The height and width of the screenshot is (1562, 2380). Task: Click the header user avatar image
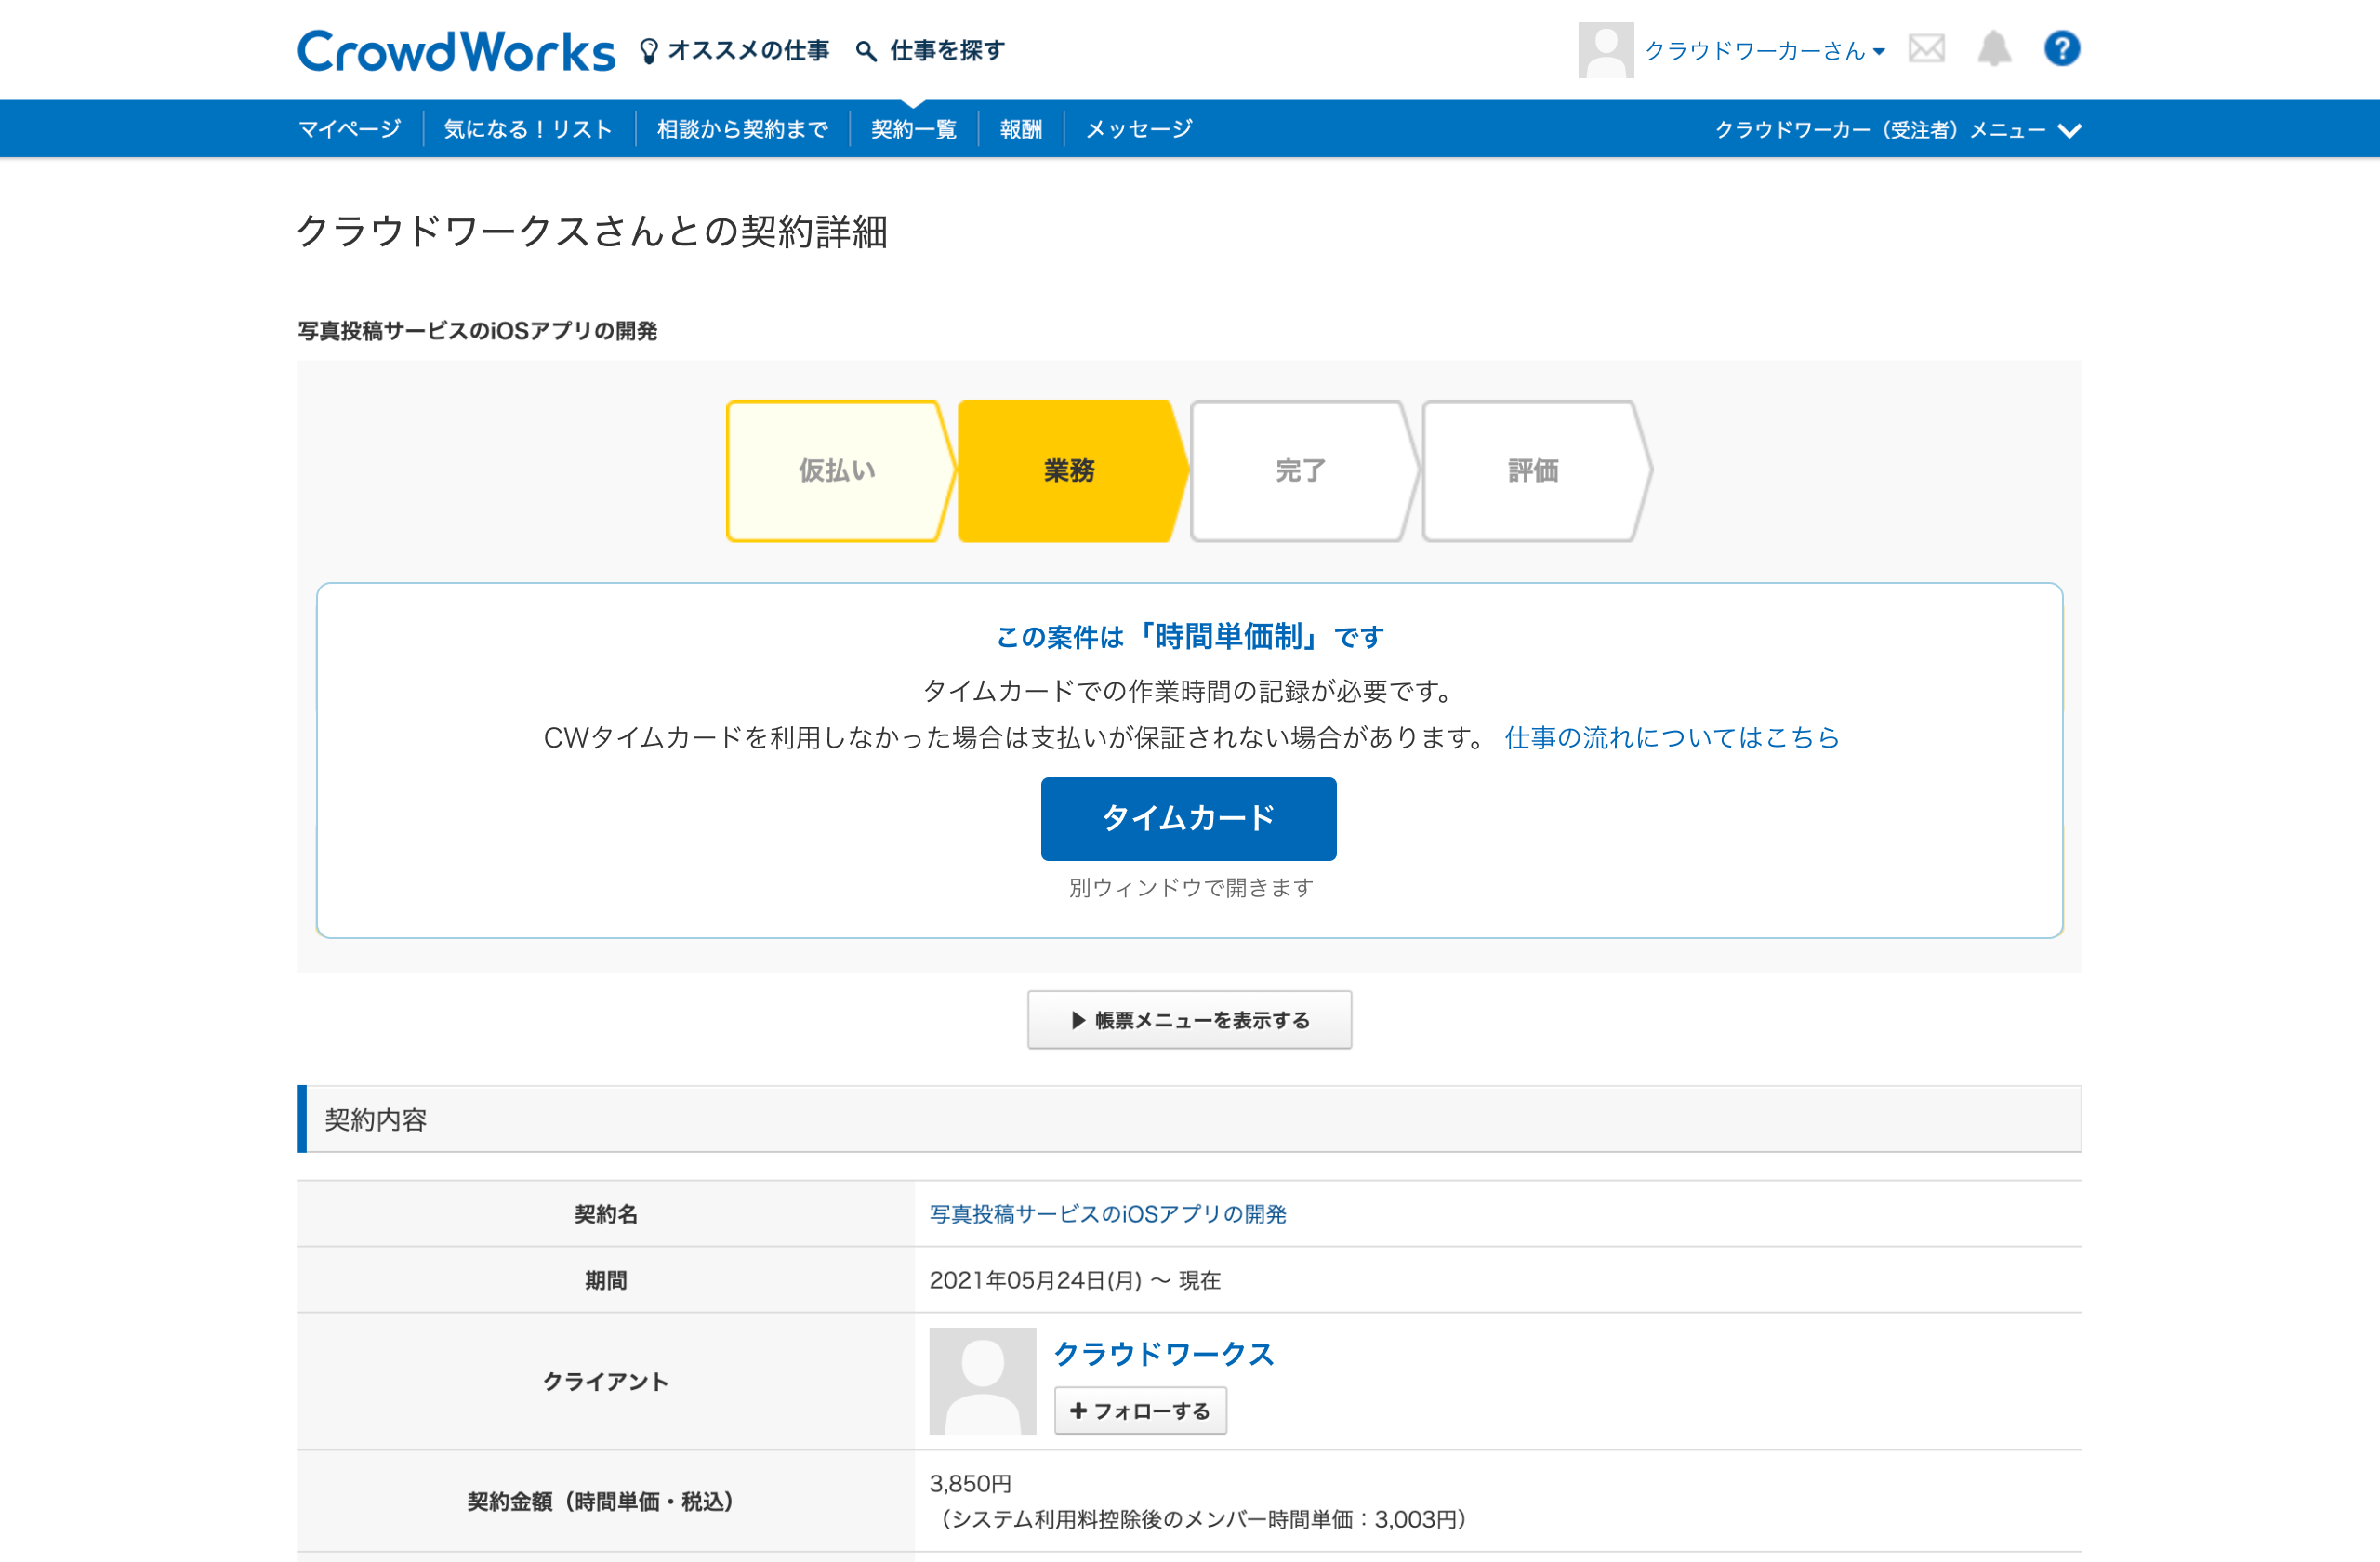[x=1605, y=50]
